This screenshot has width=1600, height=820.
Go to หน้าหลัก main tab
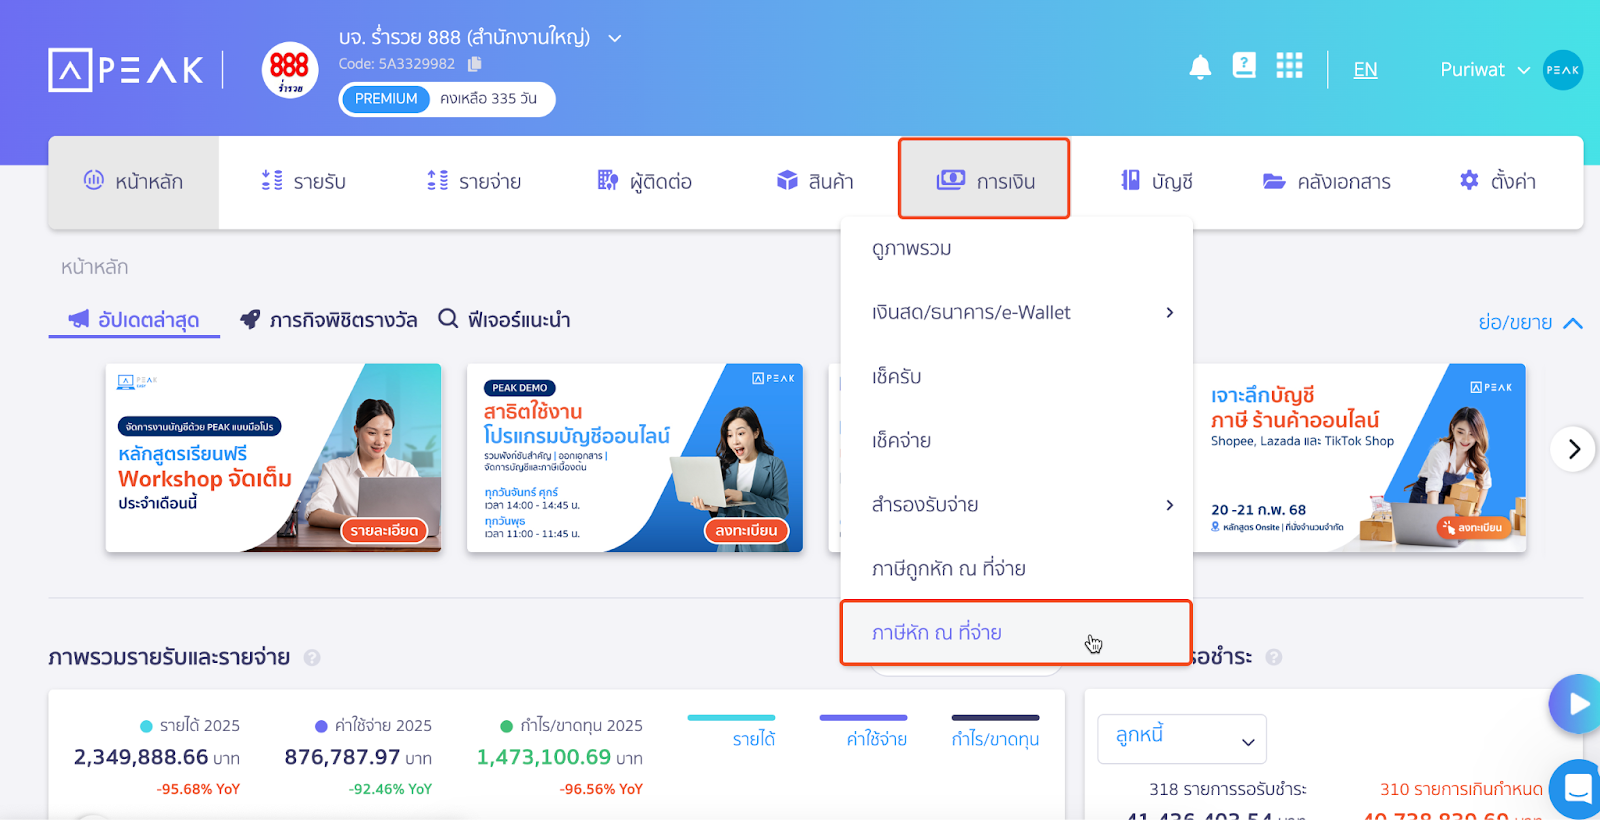click(x=134, y=182)
